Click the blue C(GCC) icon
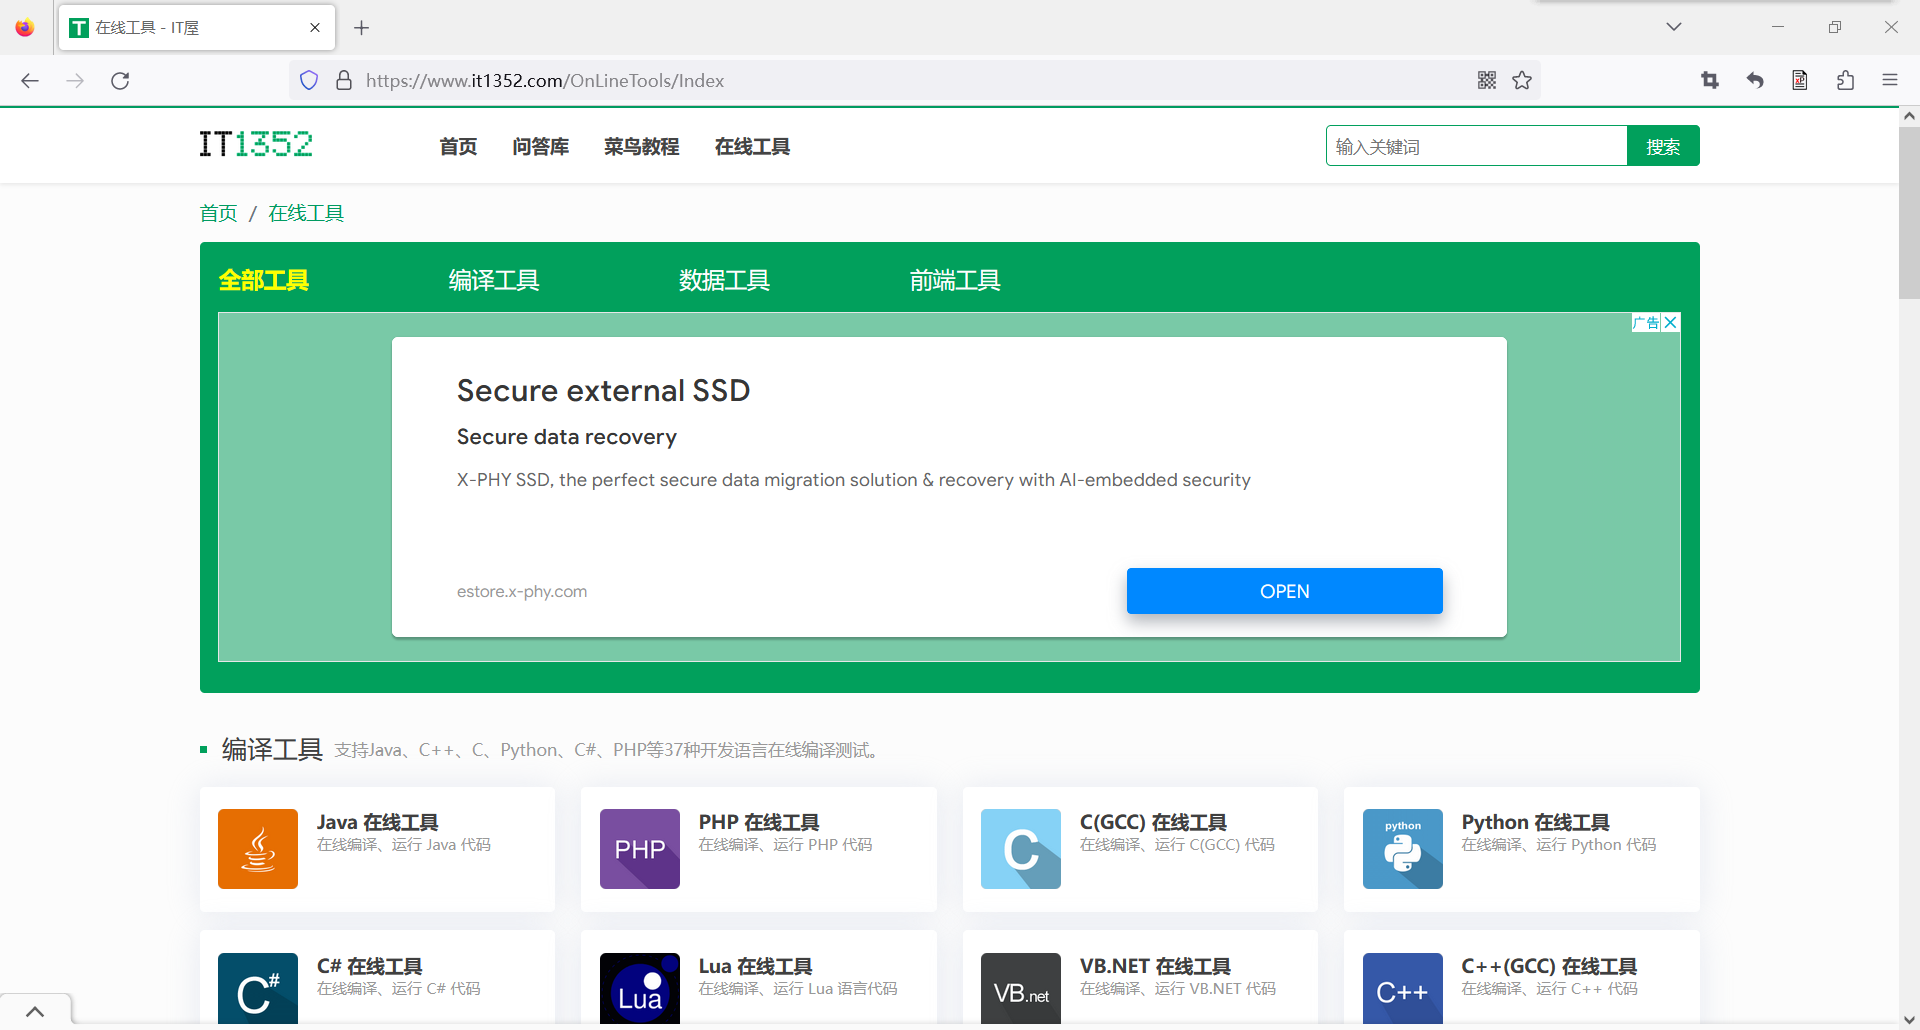This screenshot has width=1920, height=1030. pos(1021,849)
